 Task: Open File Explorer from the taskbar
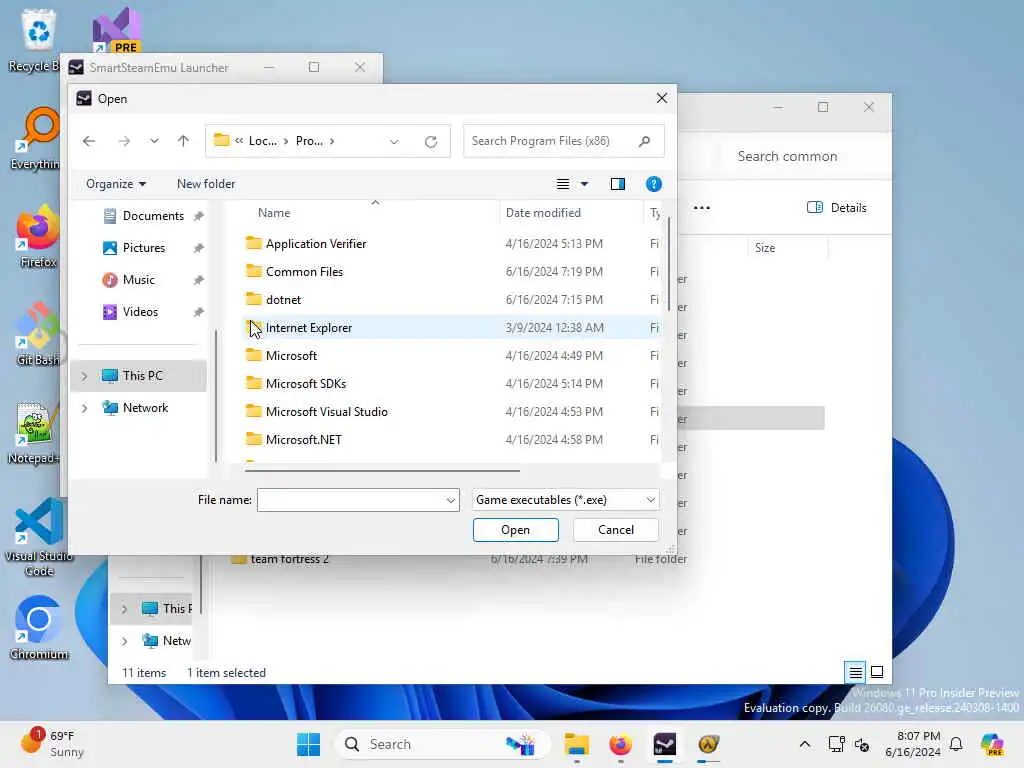[577, 744]
